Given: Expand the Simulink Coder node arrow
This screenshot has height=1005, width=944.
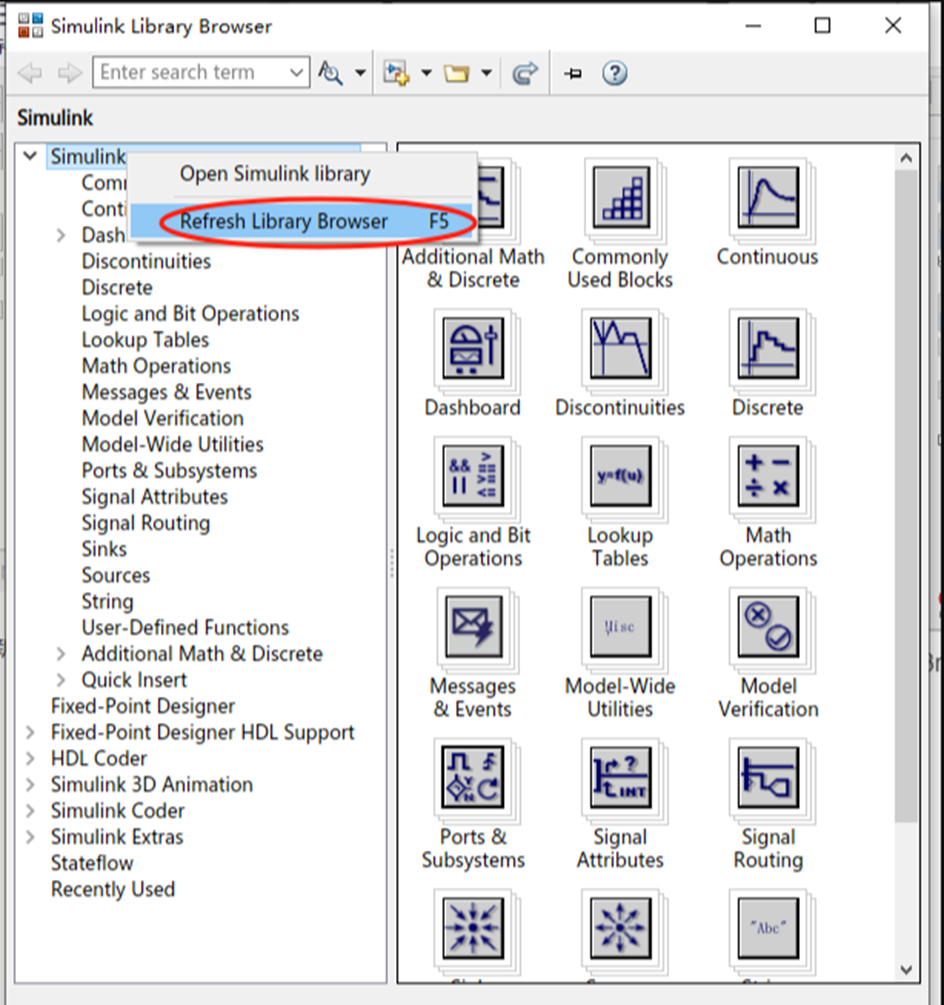Looking at the screenshot, I should coord(30,811).
